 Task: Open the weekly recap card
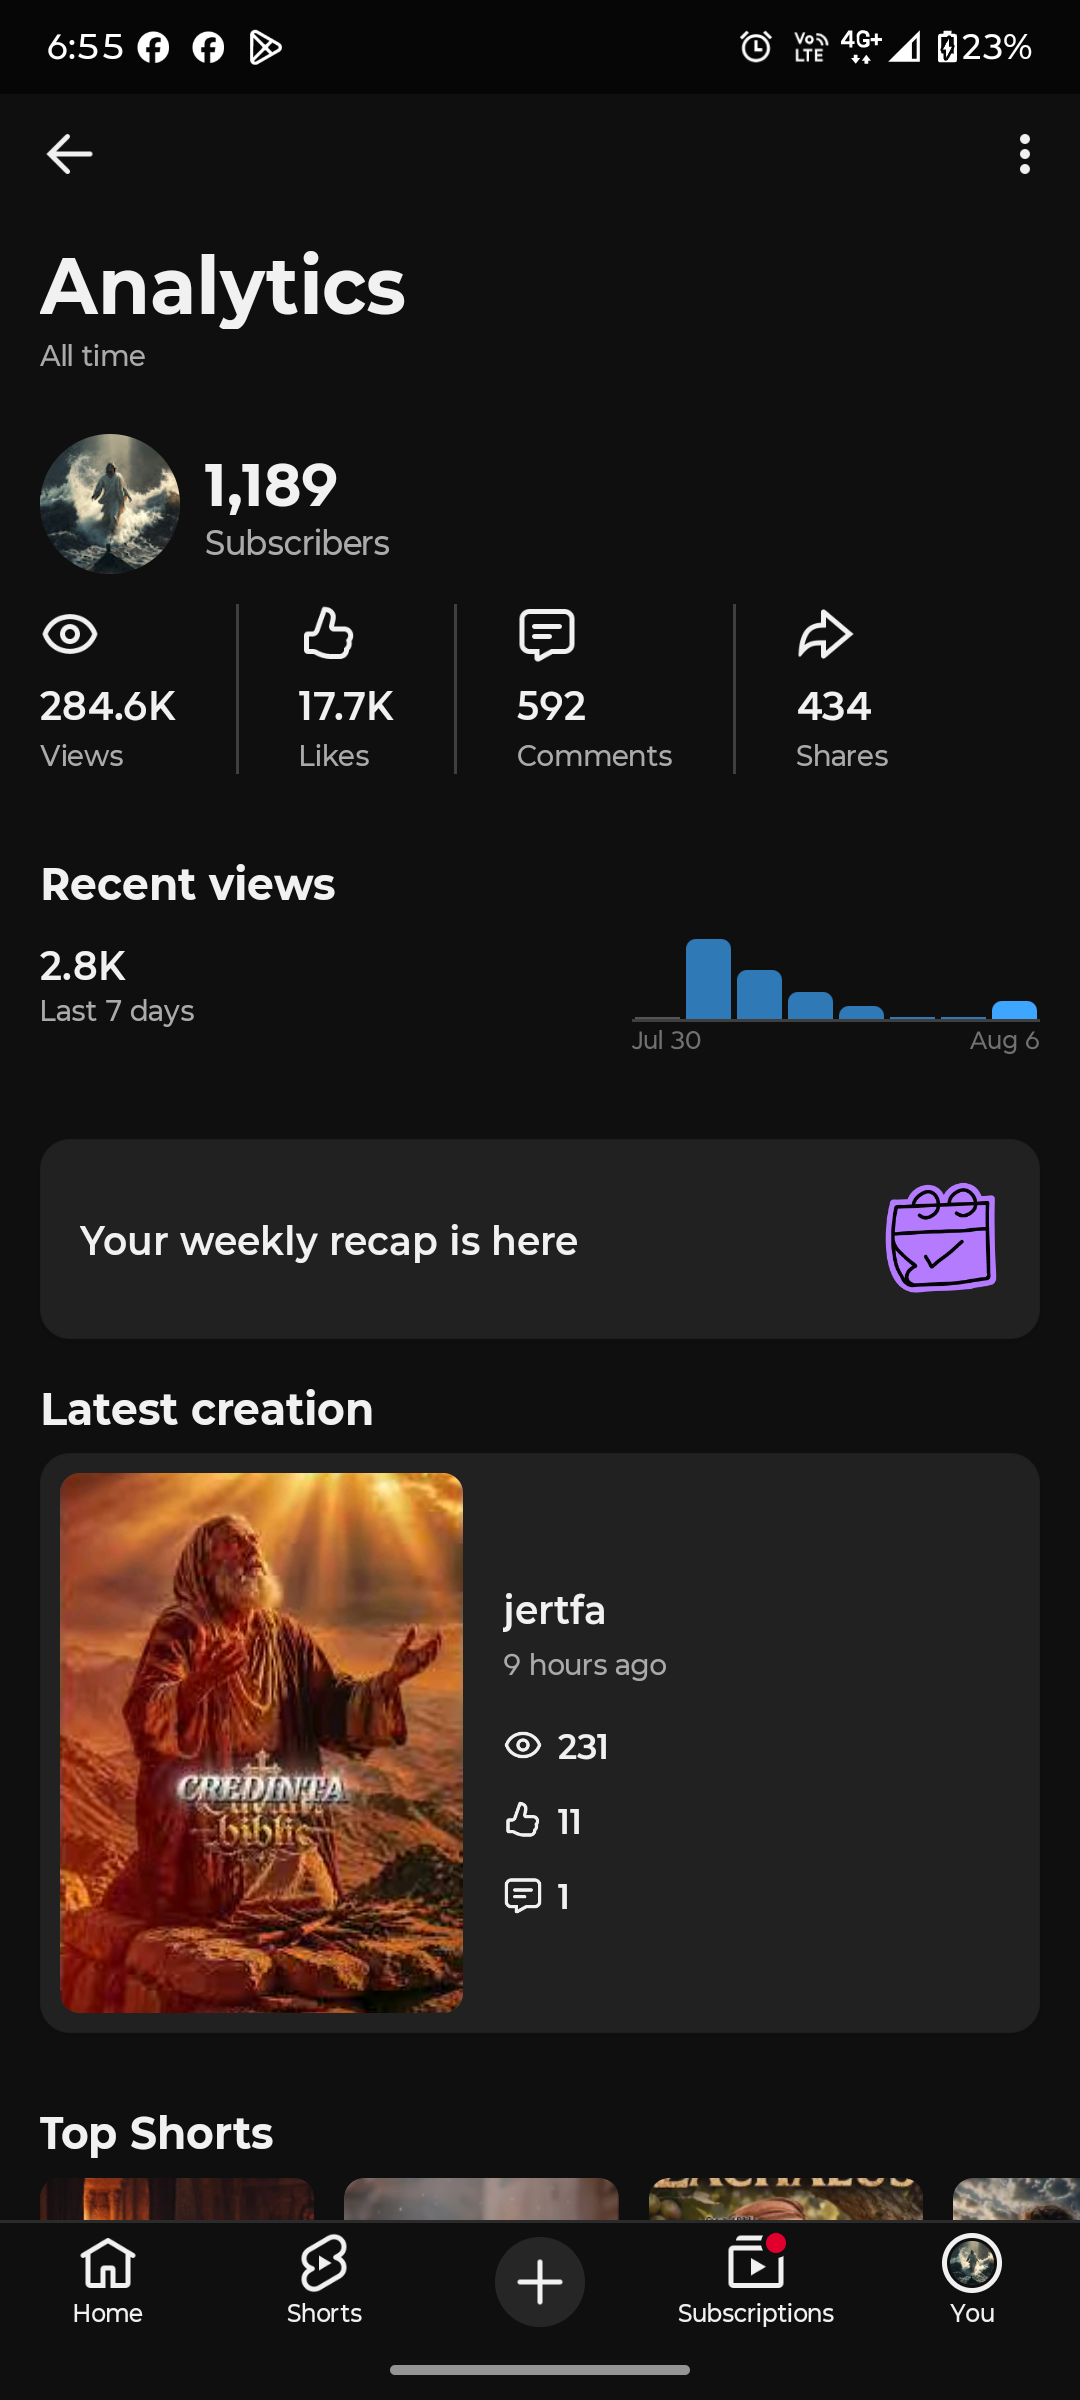tap(540, 1239)
